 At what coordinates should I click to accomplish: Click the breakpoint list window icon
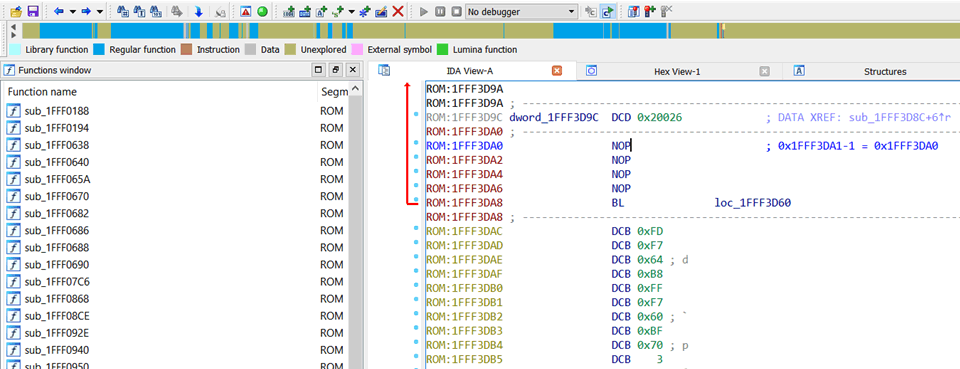point(634,11)
